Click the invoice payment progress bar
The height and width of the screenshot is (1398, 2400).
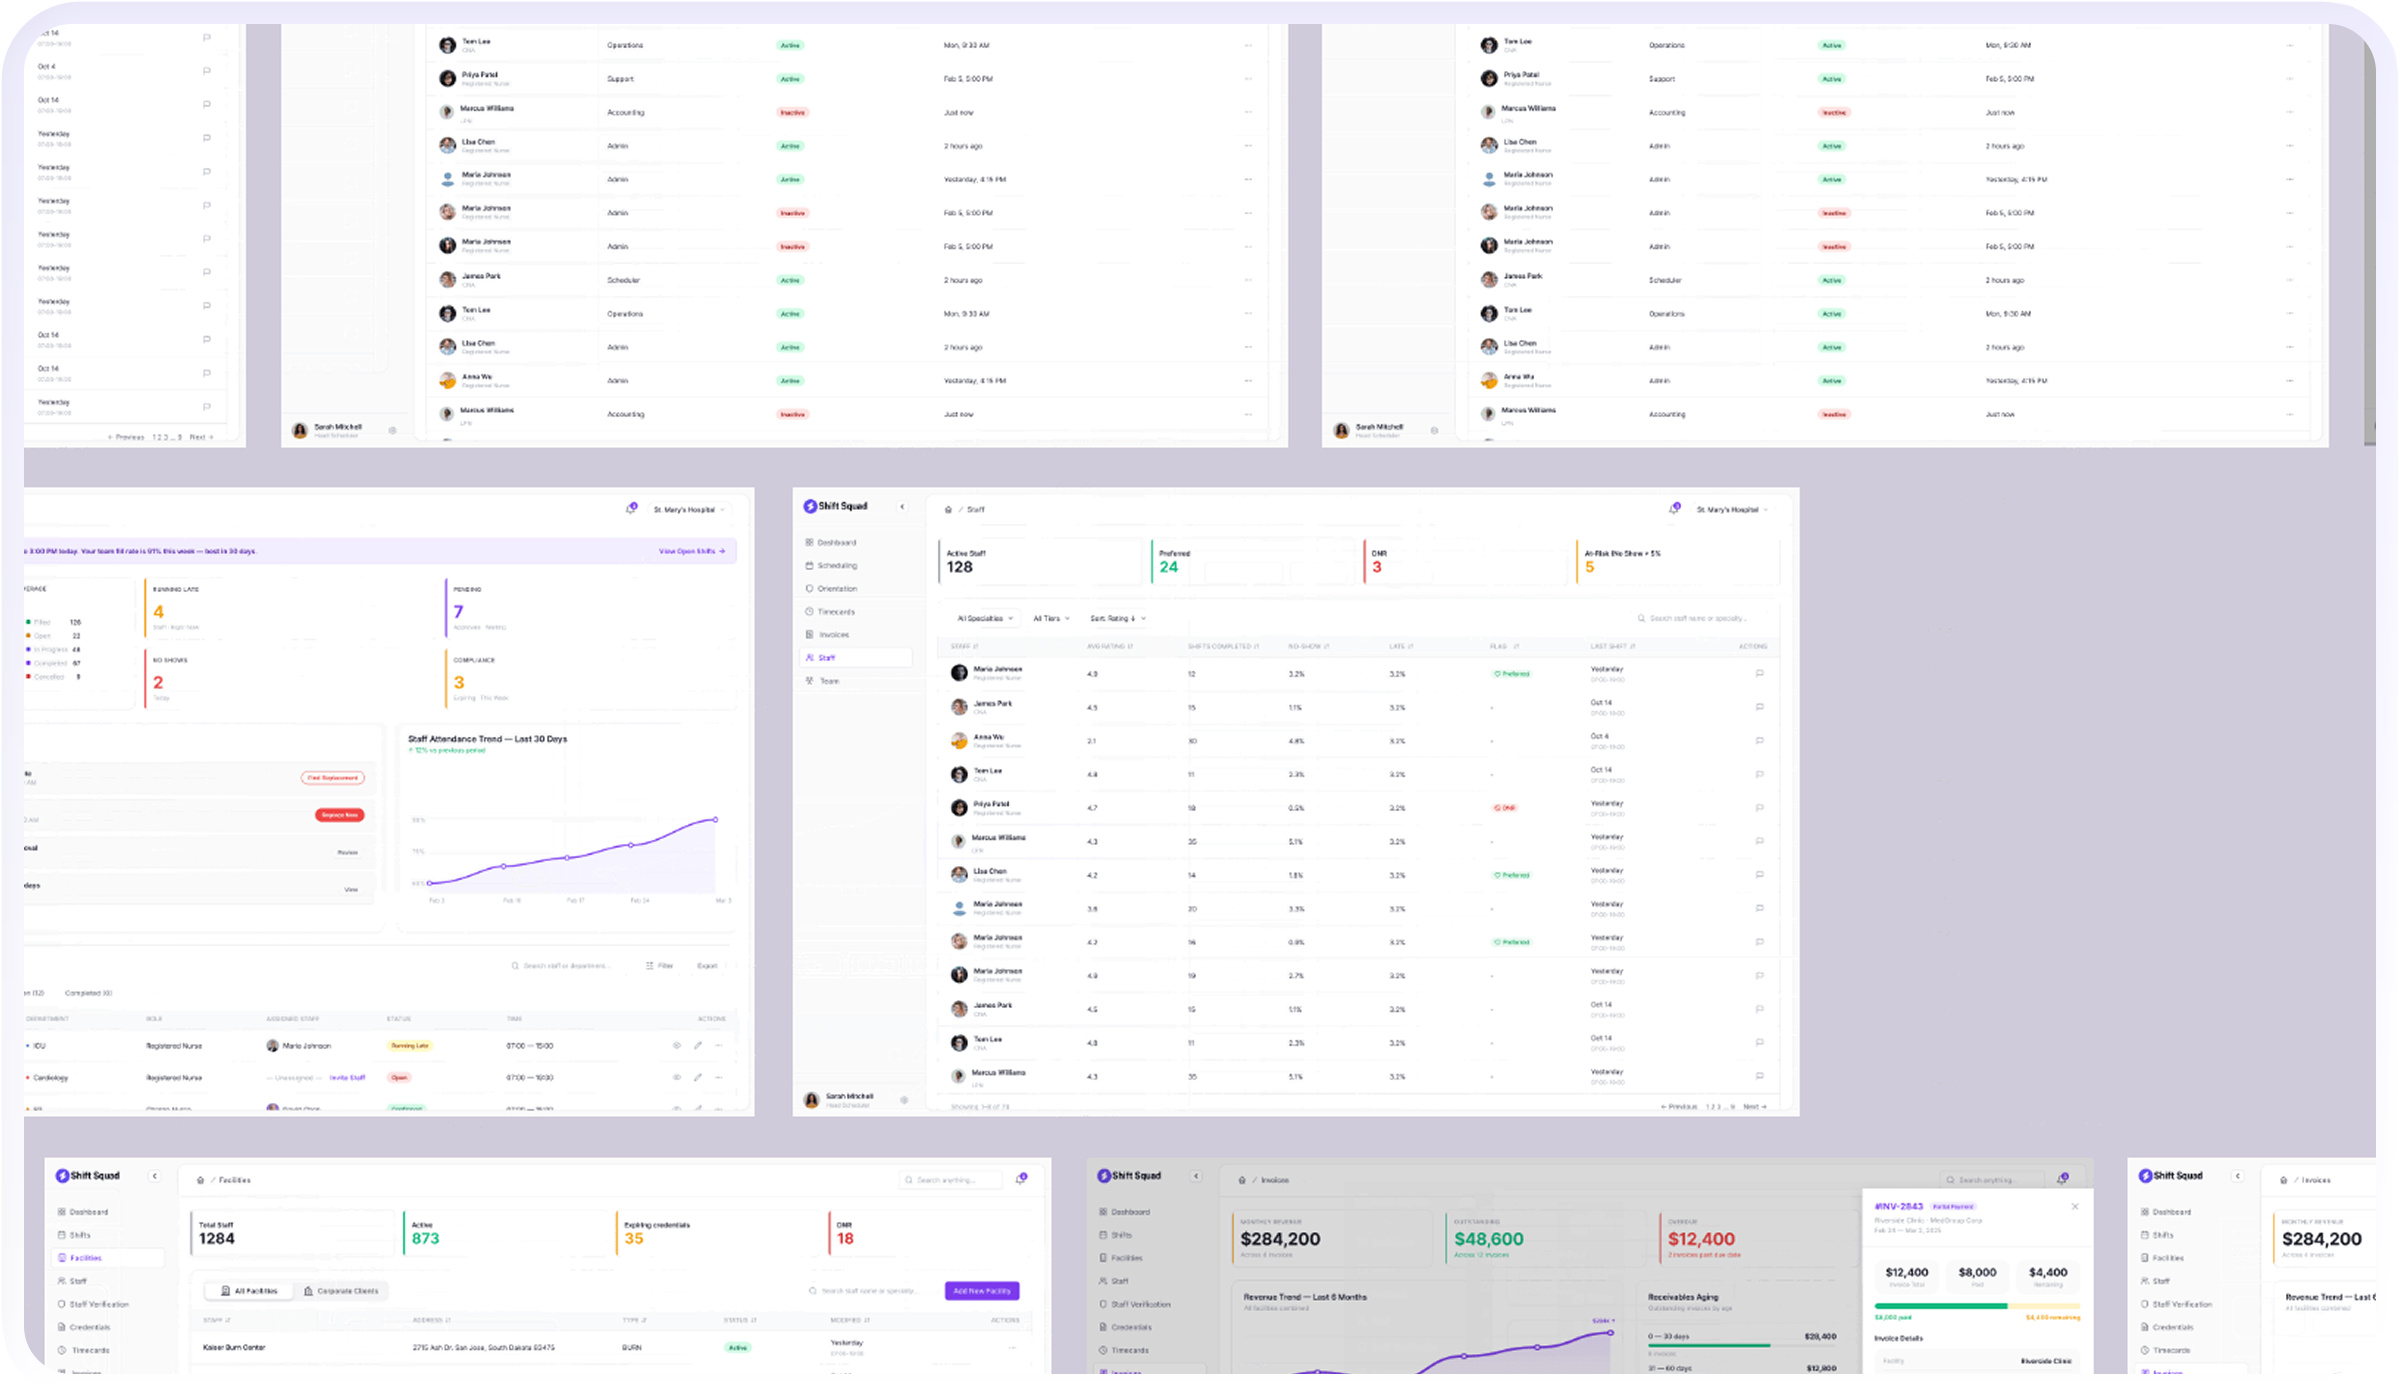pos(1976,1306)
